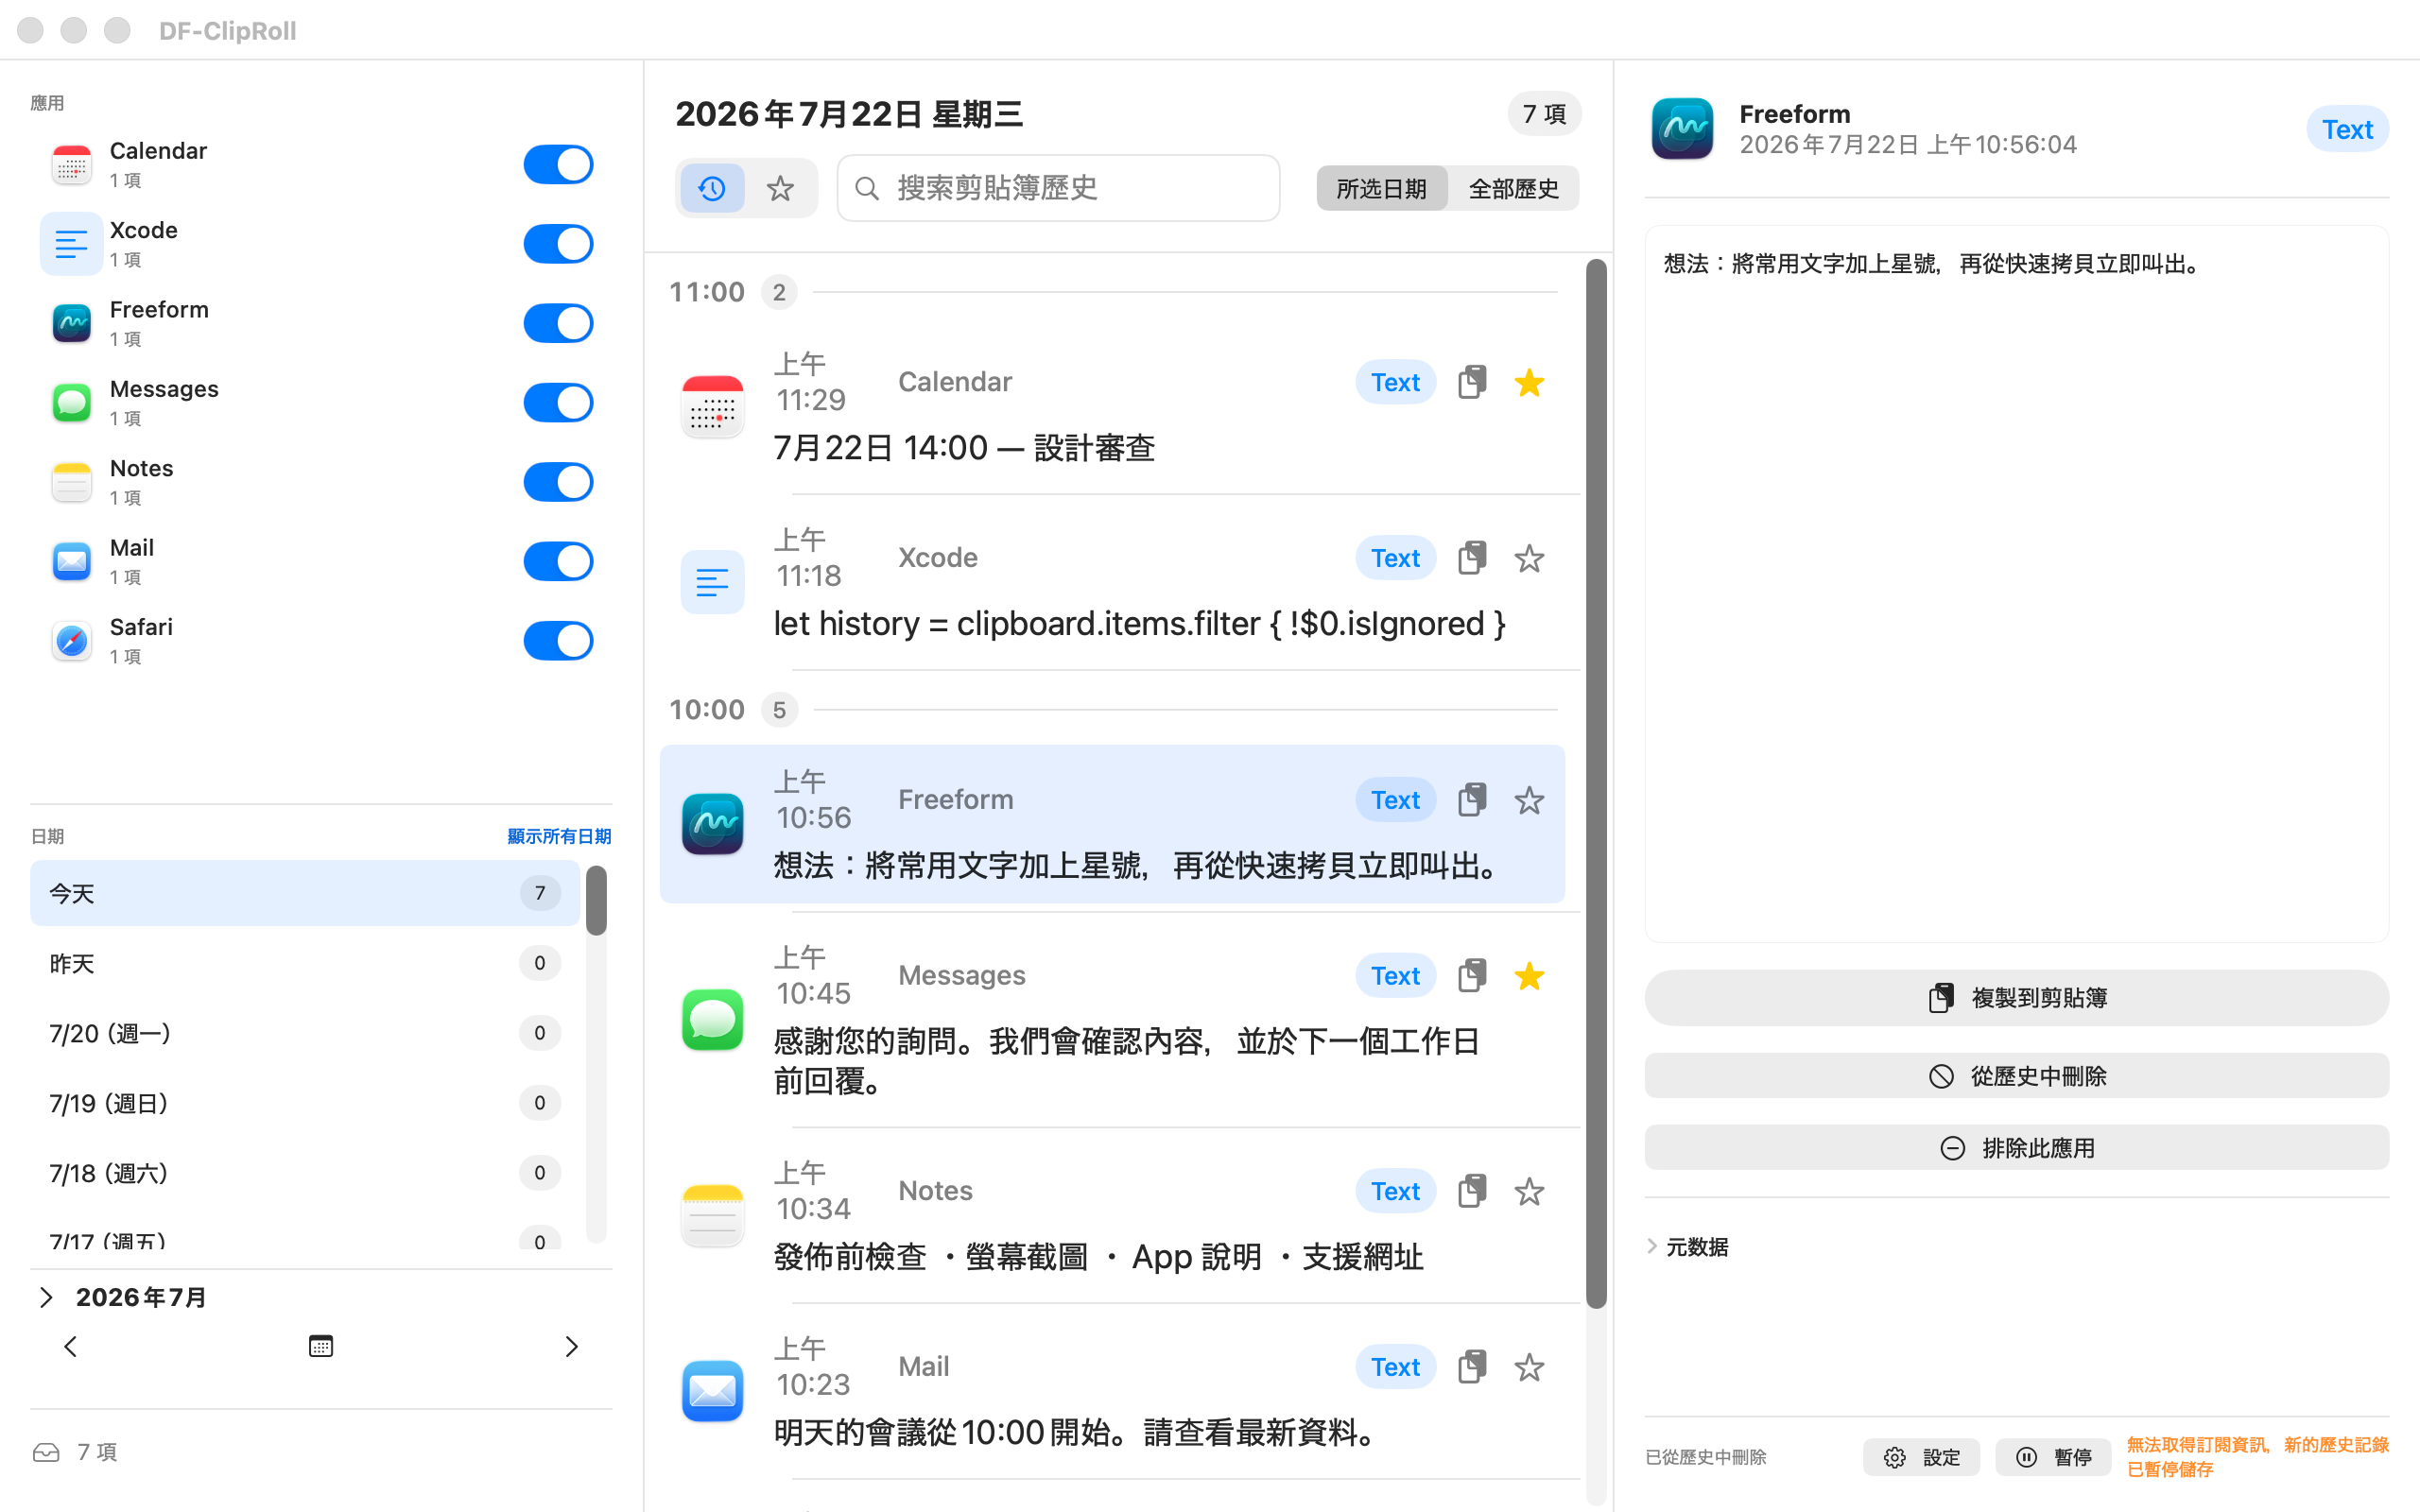Unstar the Calendar 11:29 clip
The image size is (2420, 1512).
(x=1529, y=382)
